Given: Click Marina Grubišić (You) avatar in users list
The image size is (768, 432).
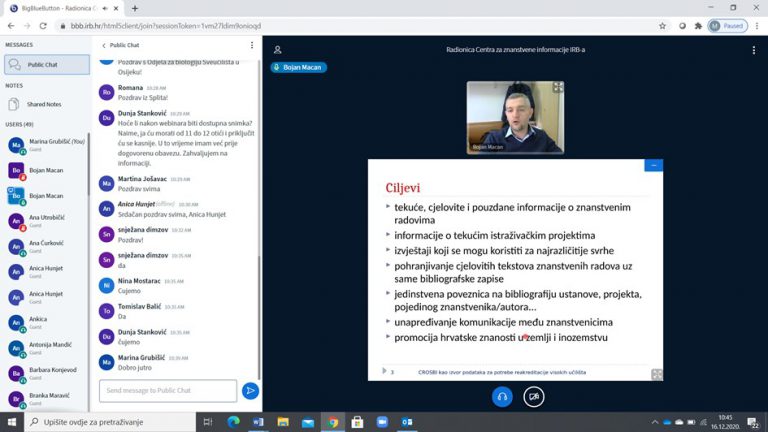Looking at the screenshot, I should (x=16, y=145).
